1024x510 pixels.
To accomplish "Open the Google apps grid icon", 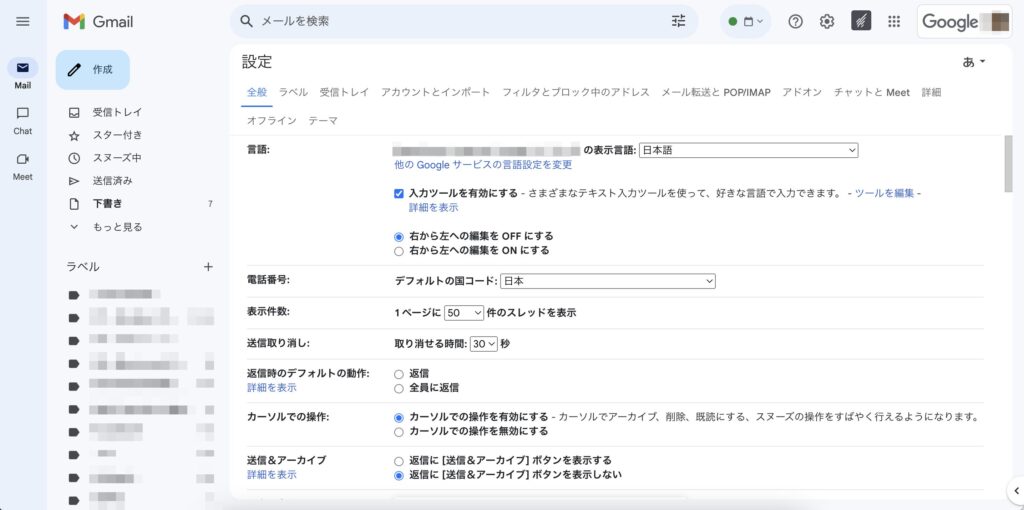I will (894, 21).
